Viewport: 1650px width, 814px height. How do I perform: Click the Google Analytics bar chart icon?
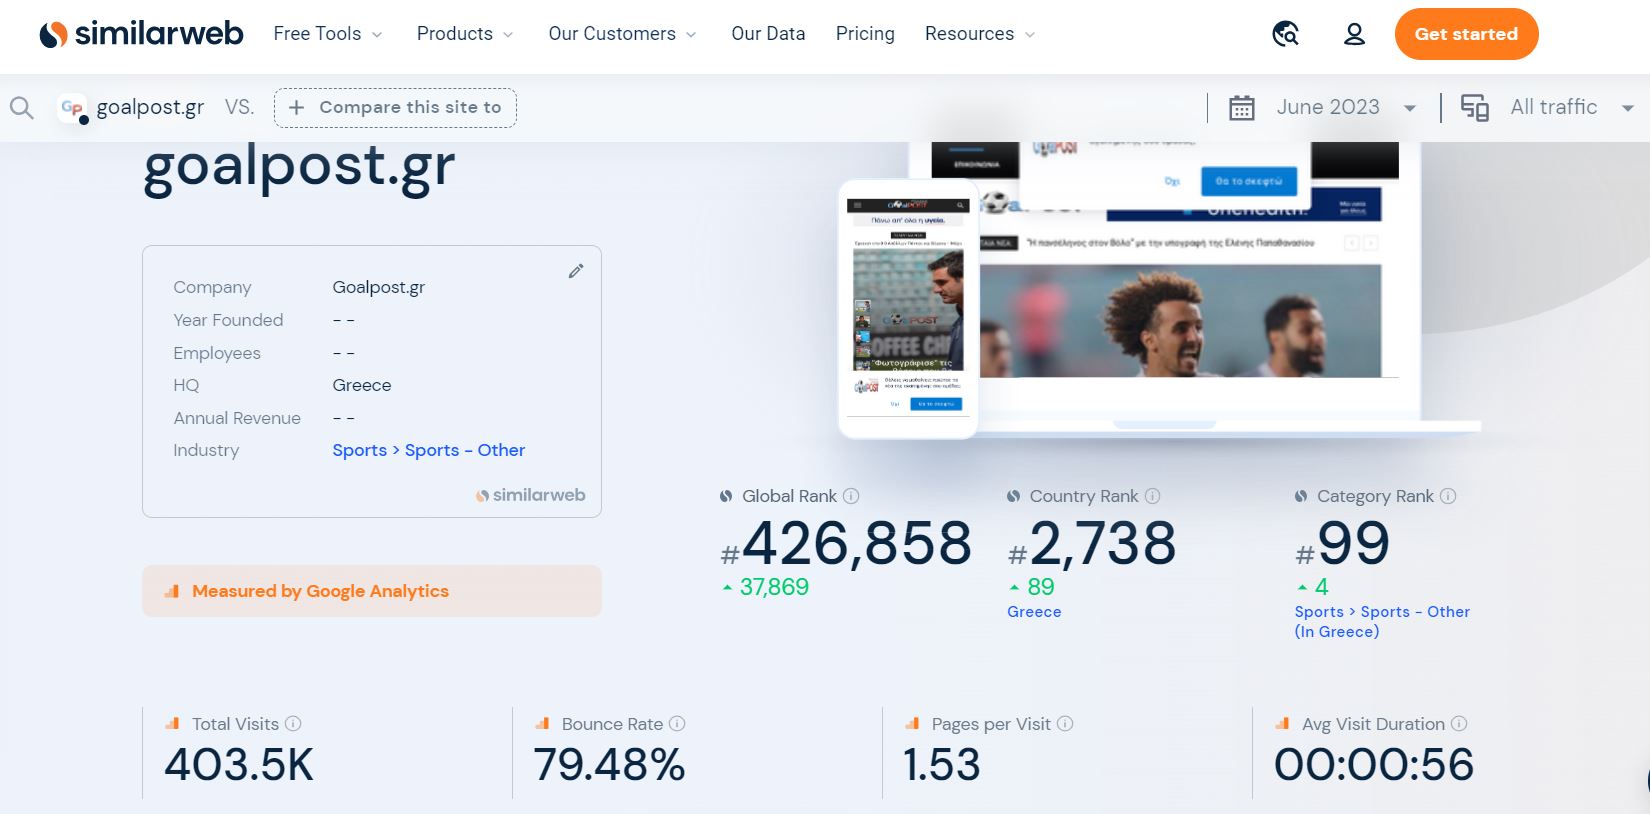pos(172,591)
